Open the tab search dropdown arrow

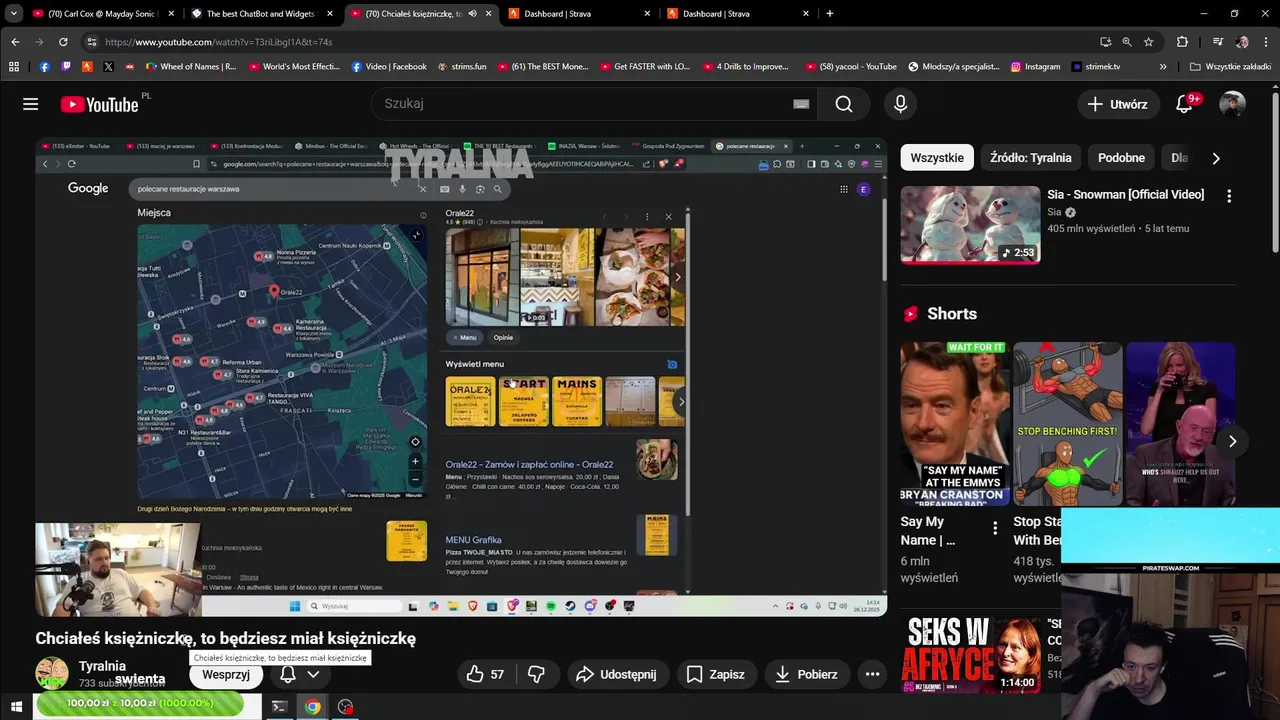13,14
